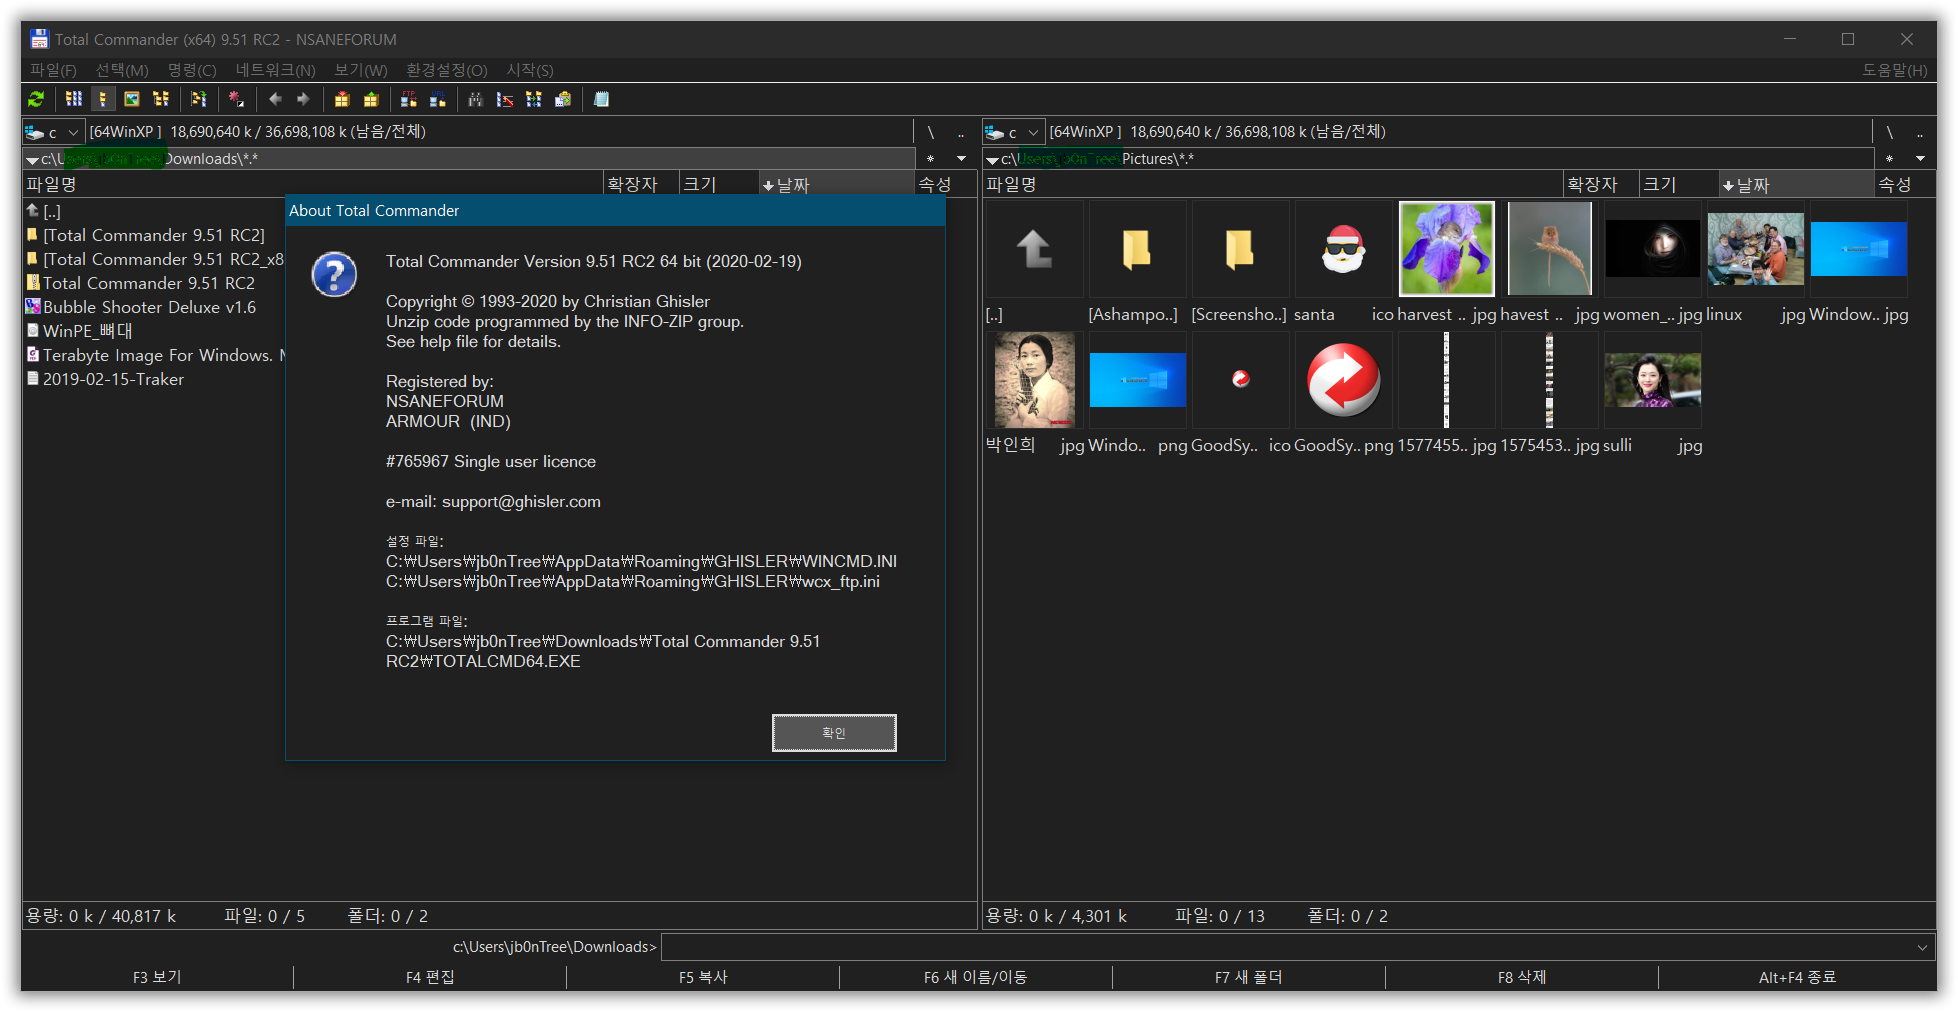Expand command line history dropdown arrow
The image size is (1958, 1012).
pos(1922,947)
